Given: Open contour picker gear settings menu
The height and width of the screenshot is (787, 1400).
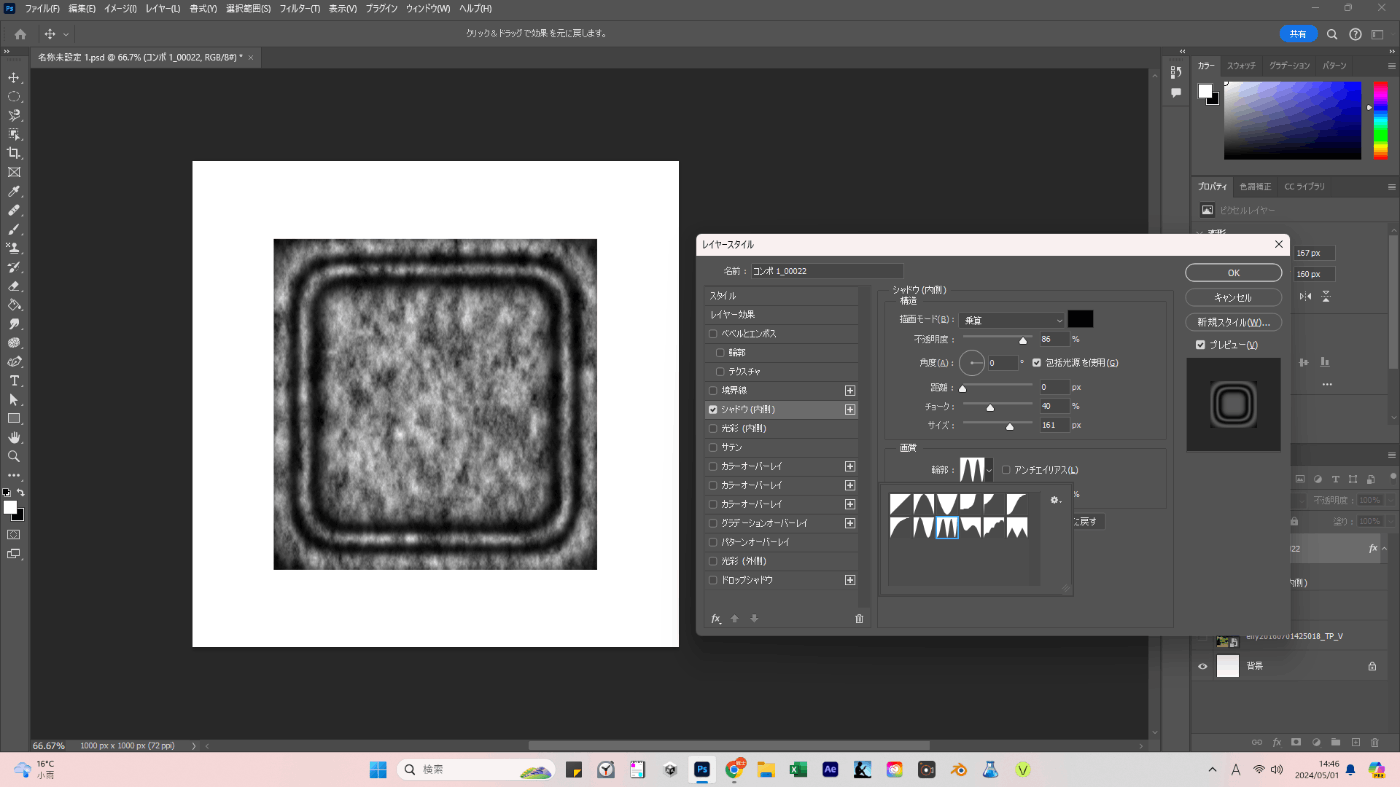Looking at the screenshot, I should (1054, 500).
